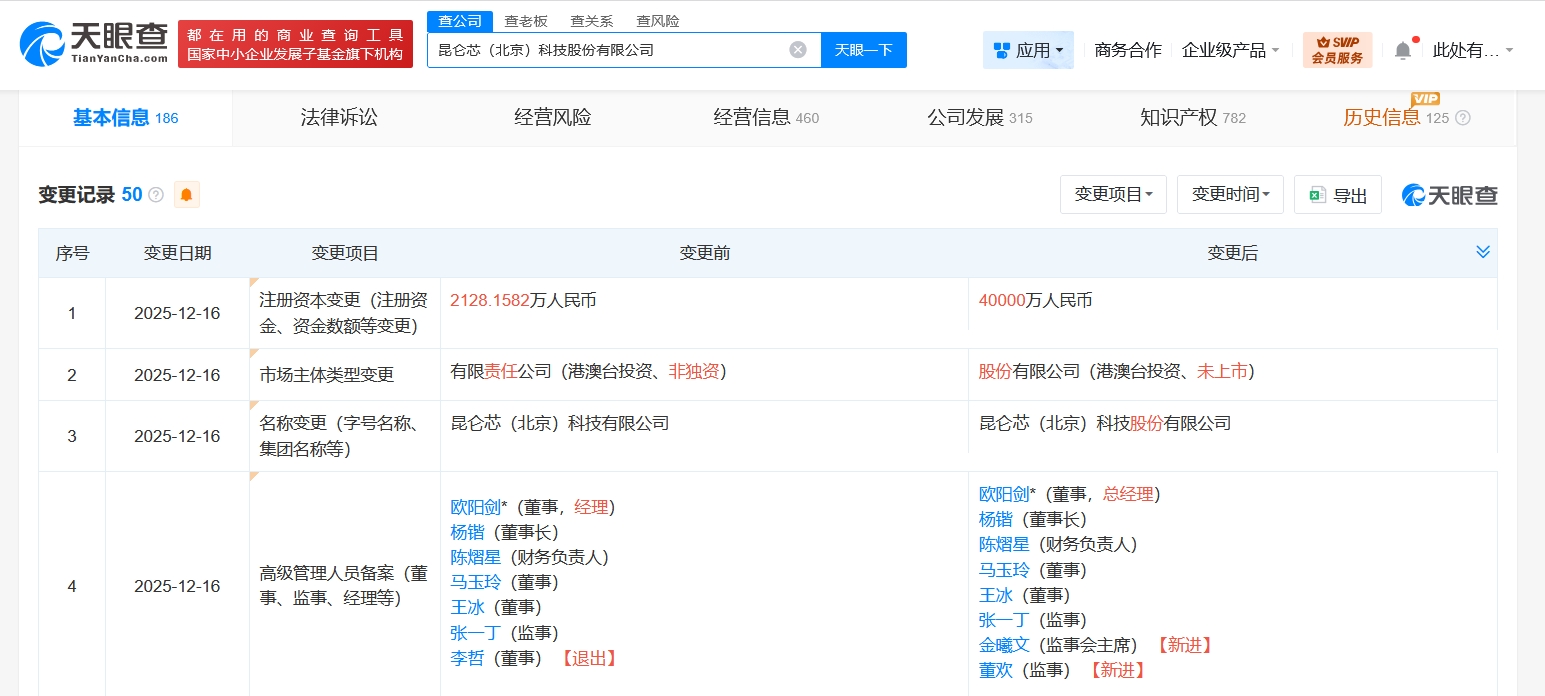
Task: Open the SVIP 会员服务 badge
Action: (x=1337, y=48)
